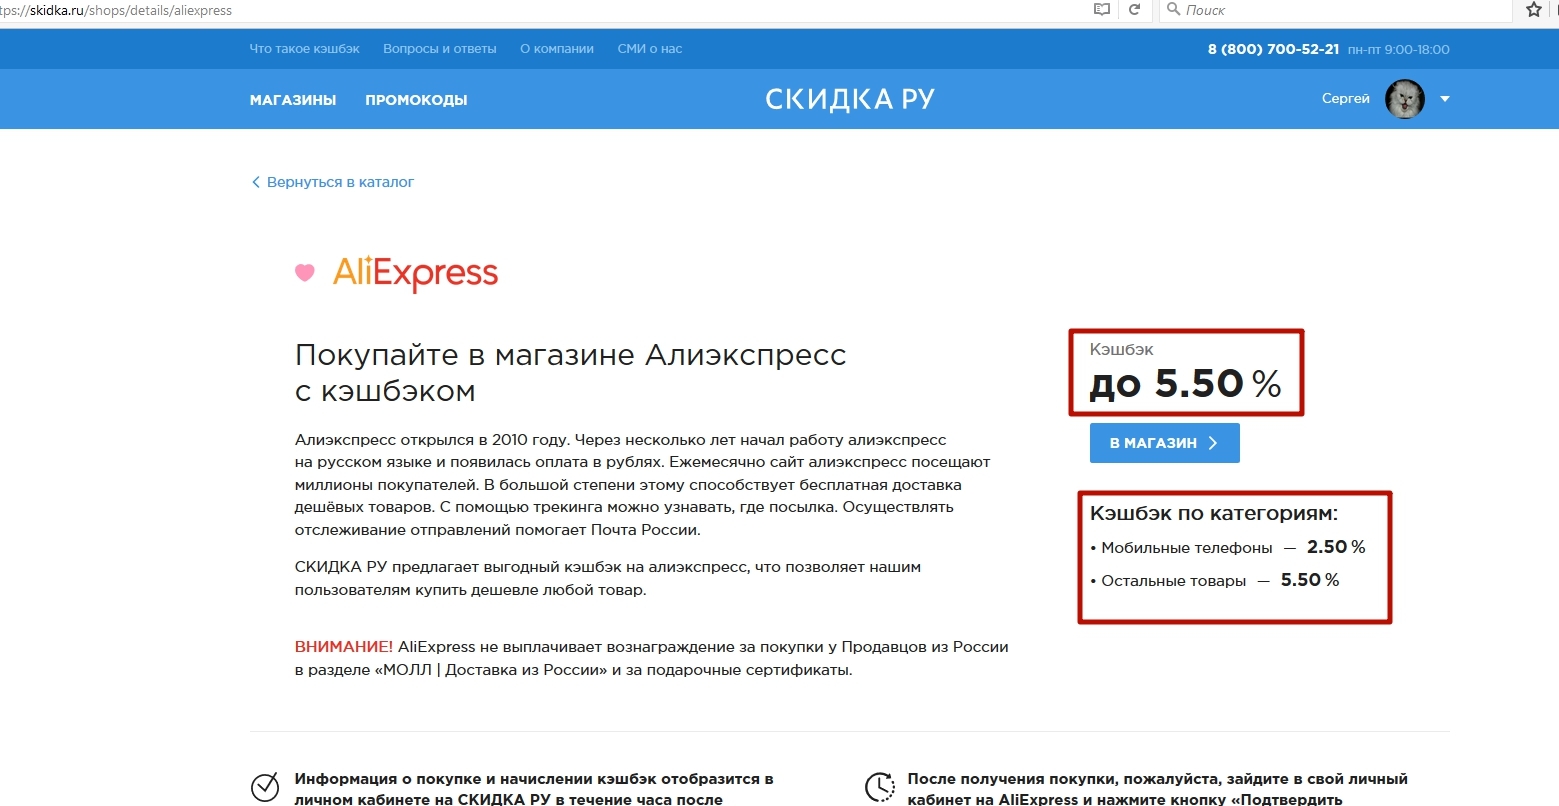Viewport: 1559px width, 806px height.
Task: Click the heading 'Покупайте в магазине Алиэкспресс'
Action: coord(571,355)
